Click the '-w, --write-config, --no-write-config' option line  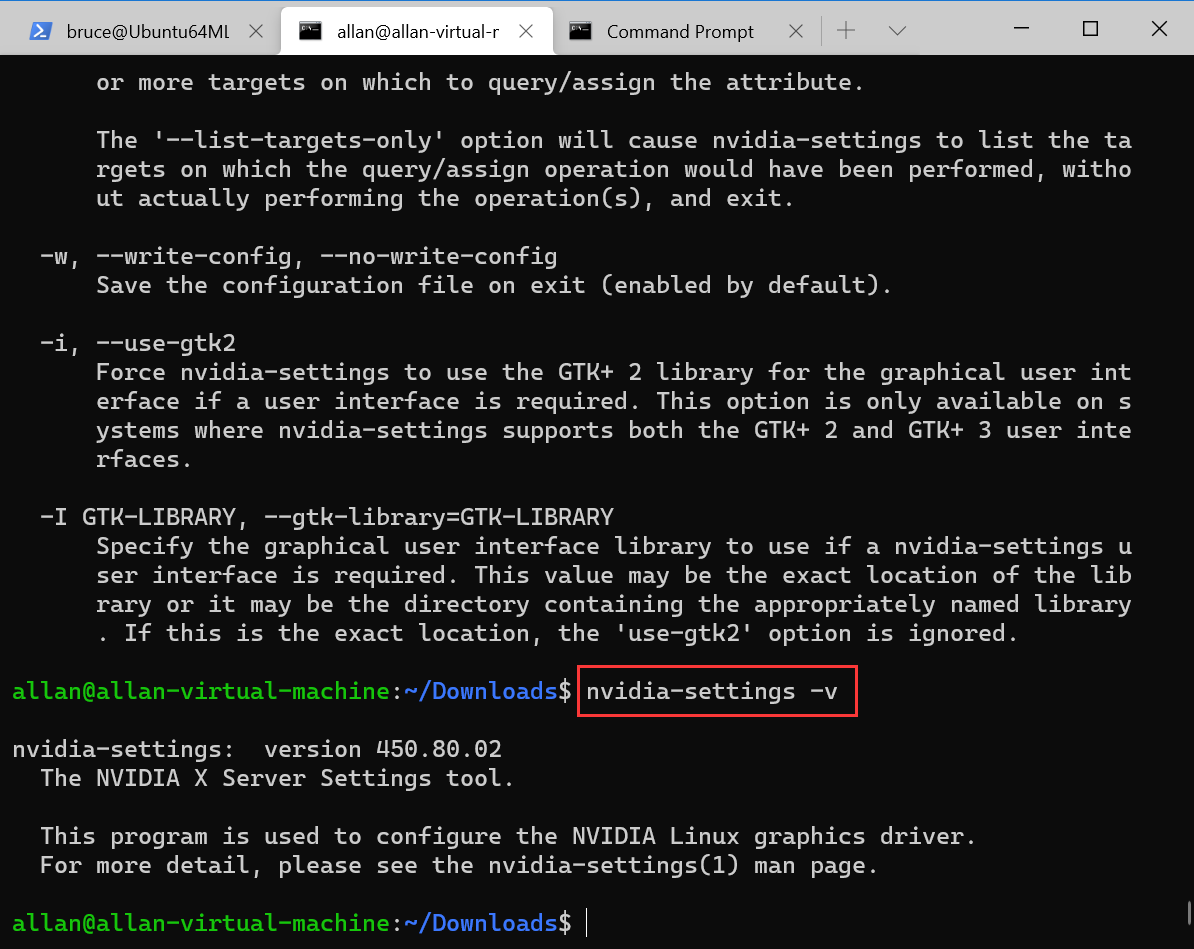coord(298,257)
